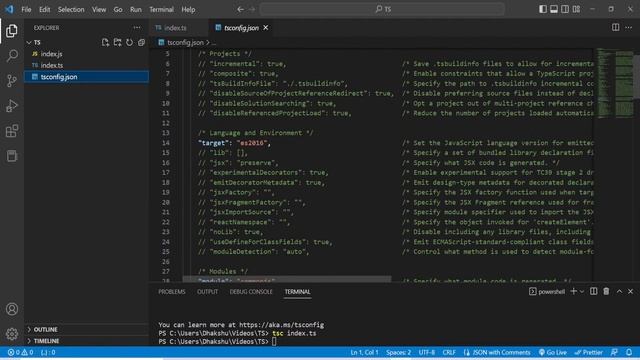Switch to the Output panel tab

click(207, 291)
